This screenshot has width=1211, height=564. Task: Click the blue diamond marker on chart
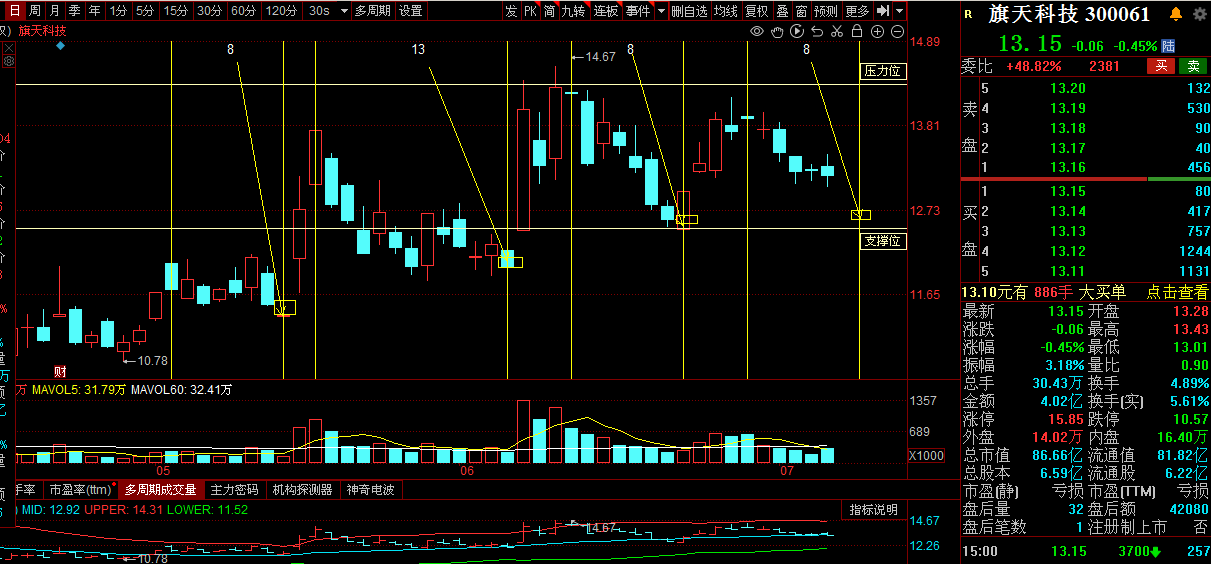pyautogui.click(x=61, y=46)
